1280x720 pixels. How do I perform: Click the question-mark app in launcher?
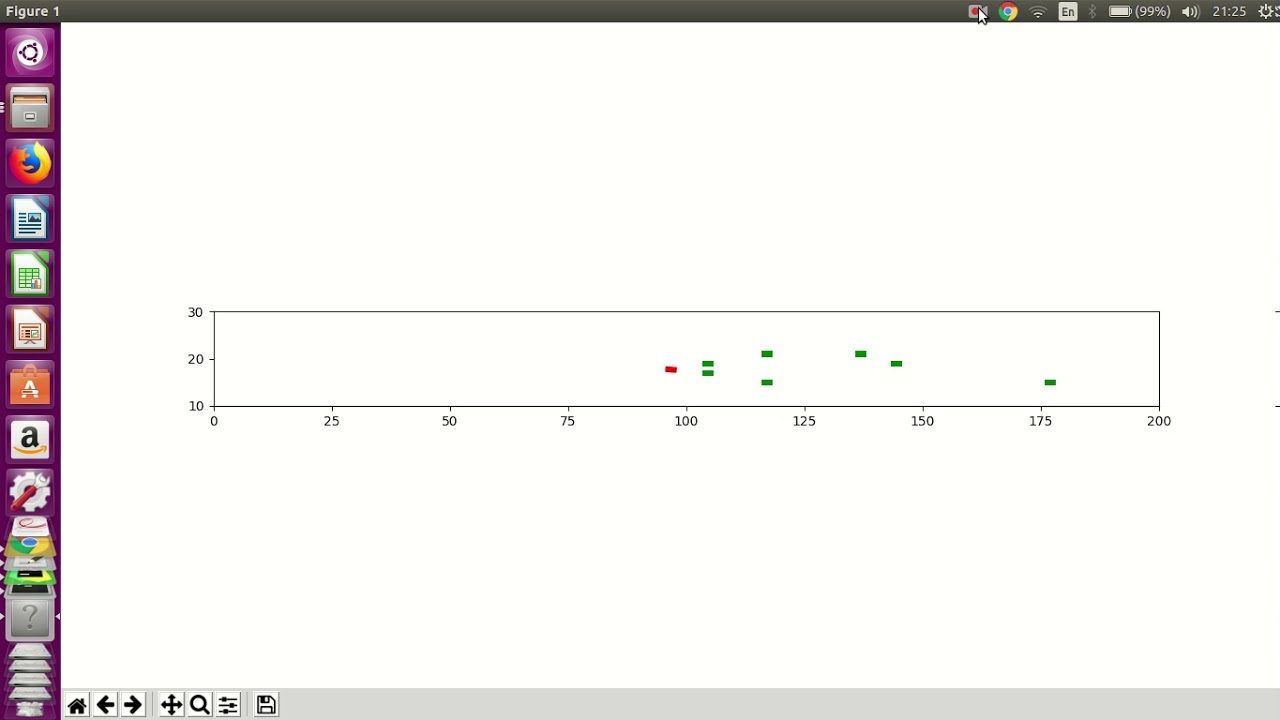pyautogui.click(x=30, y=617)
